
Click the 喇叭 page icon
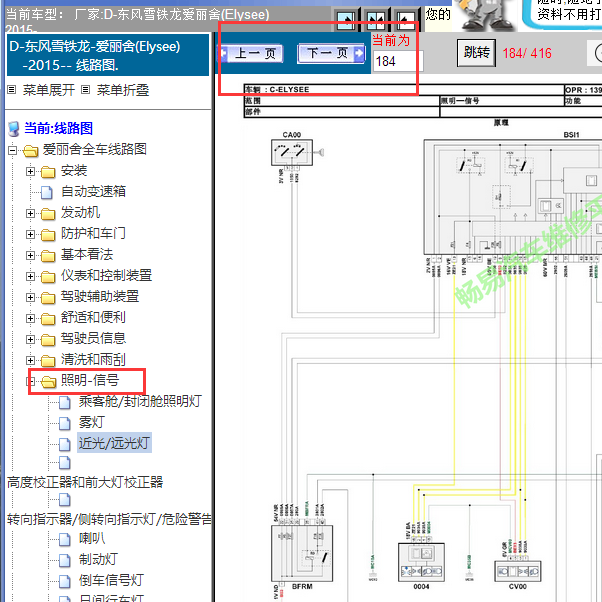[x=64, y=539]
